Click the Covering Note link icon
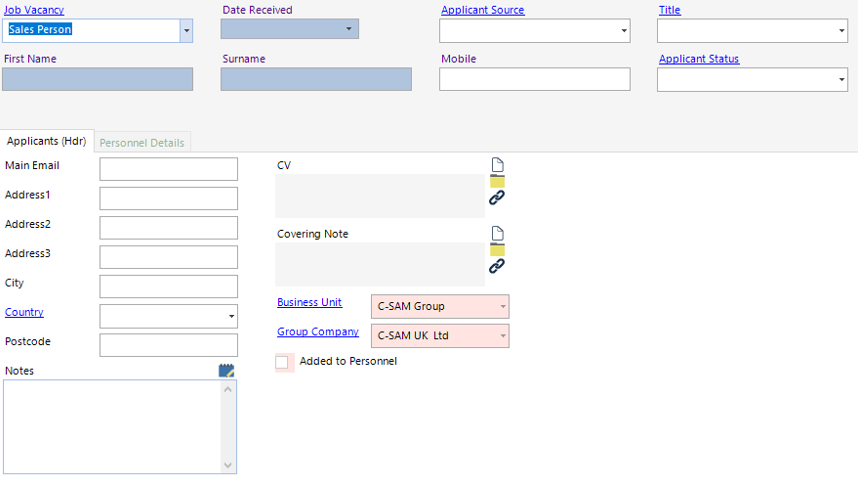The image size is (858, 483). click(x=497, y=266)
